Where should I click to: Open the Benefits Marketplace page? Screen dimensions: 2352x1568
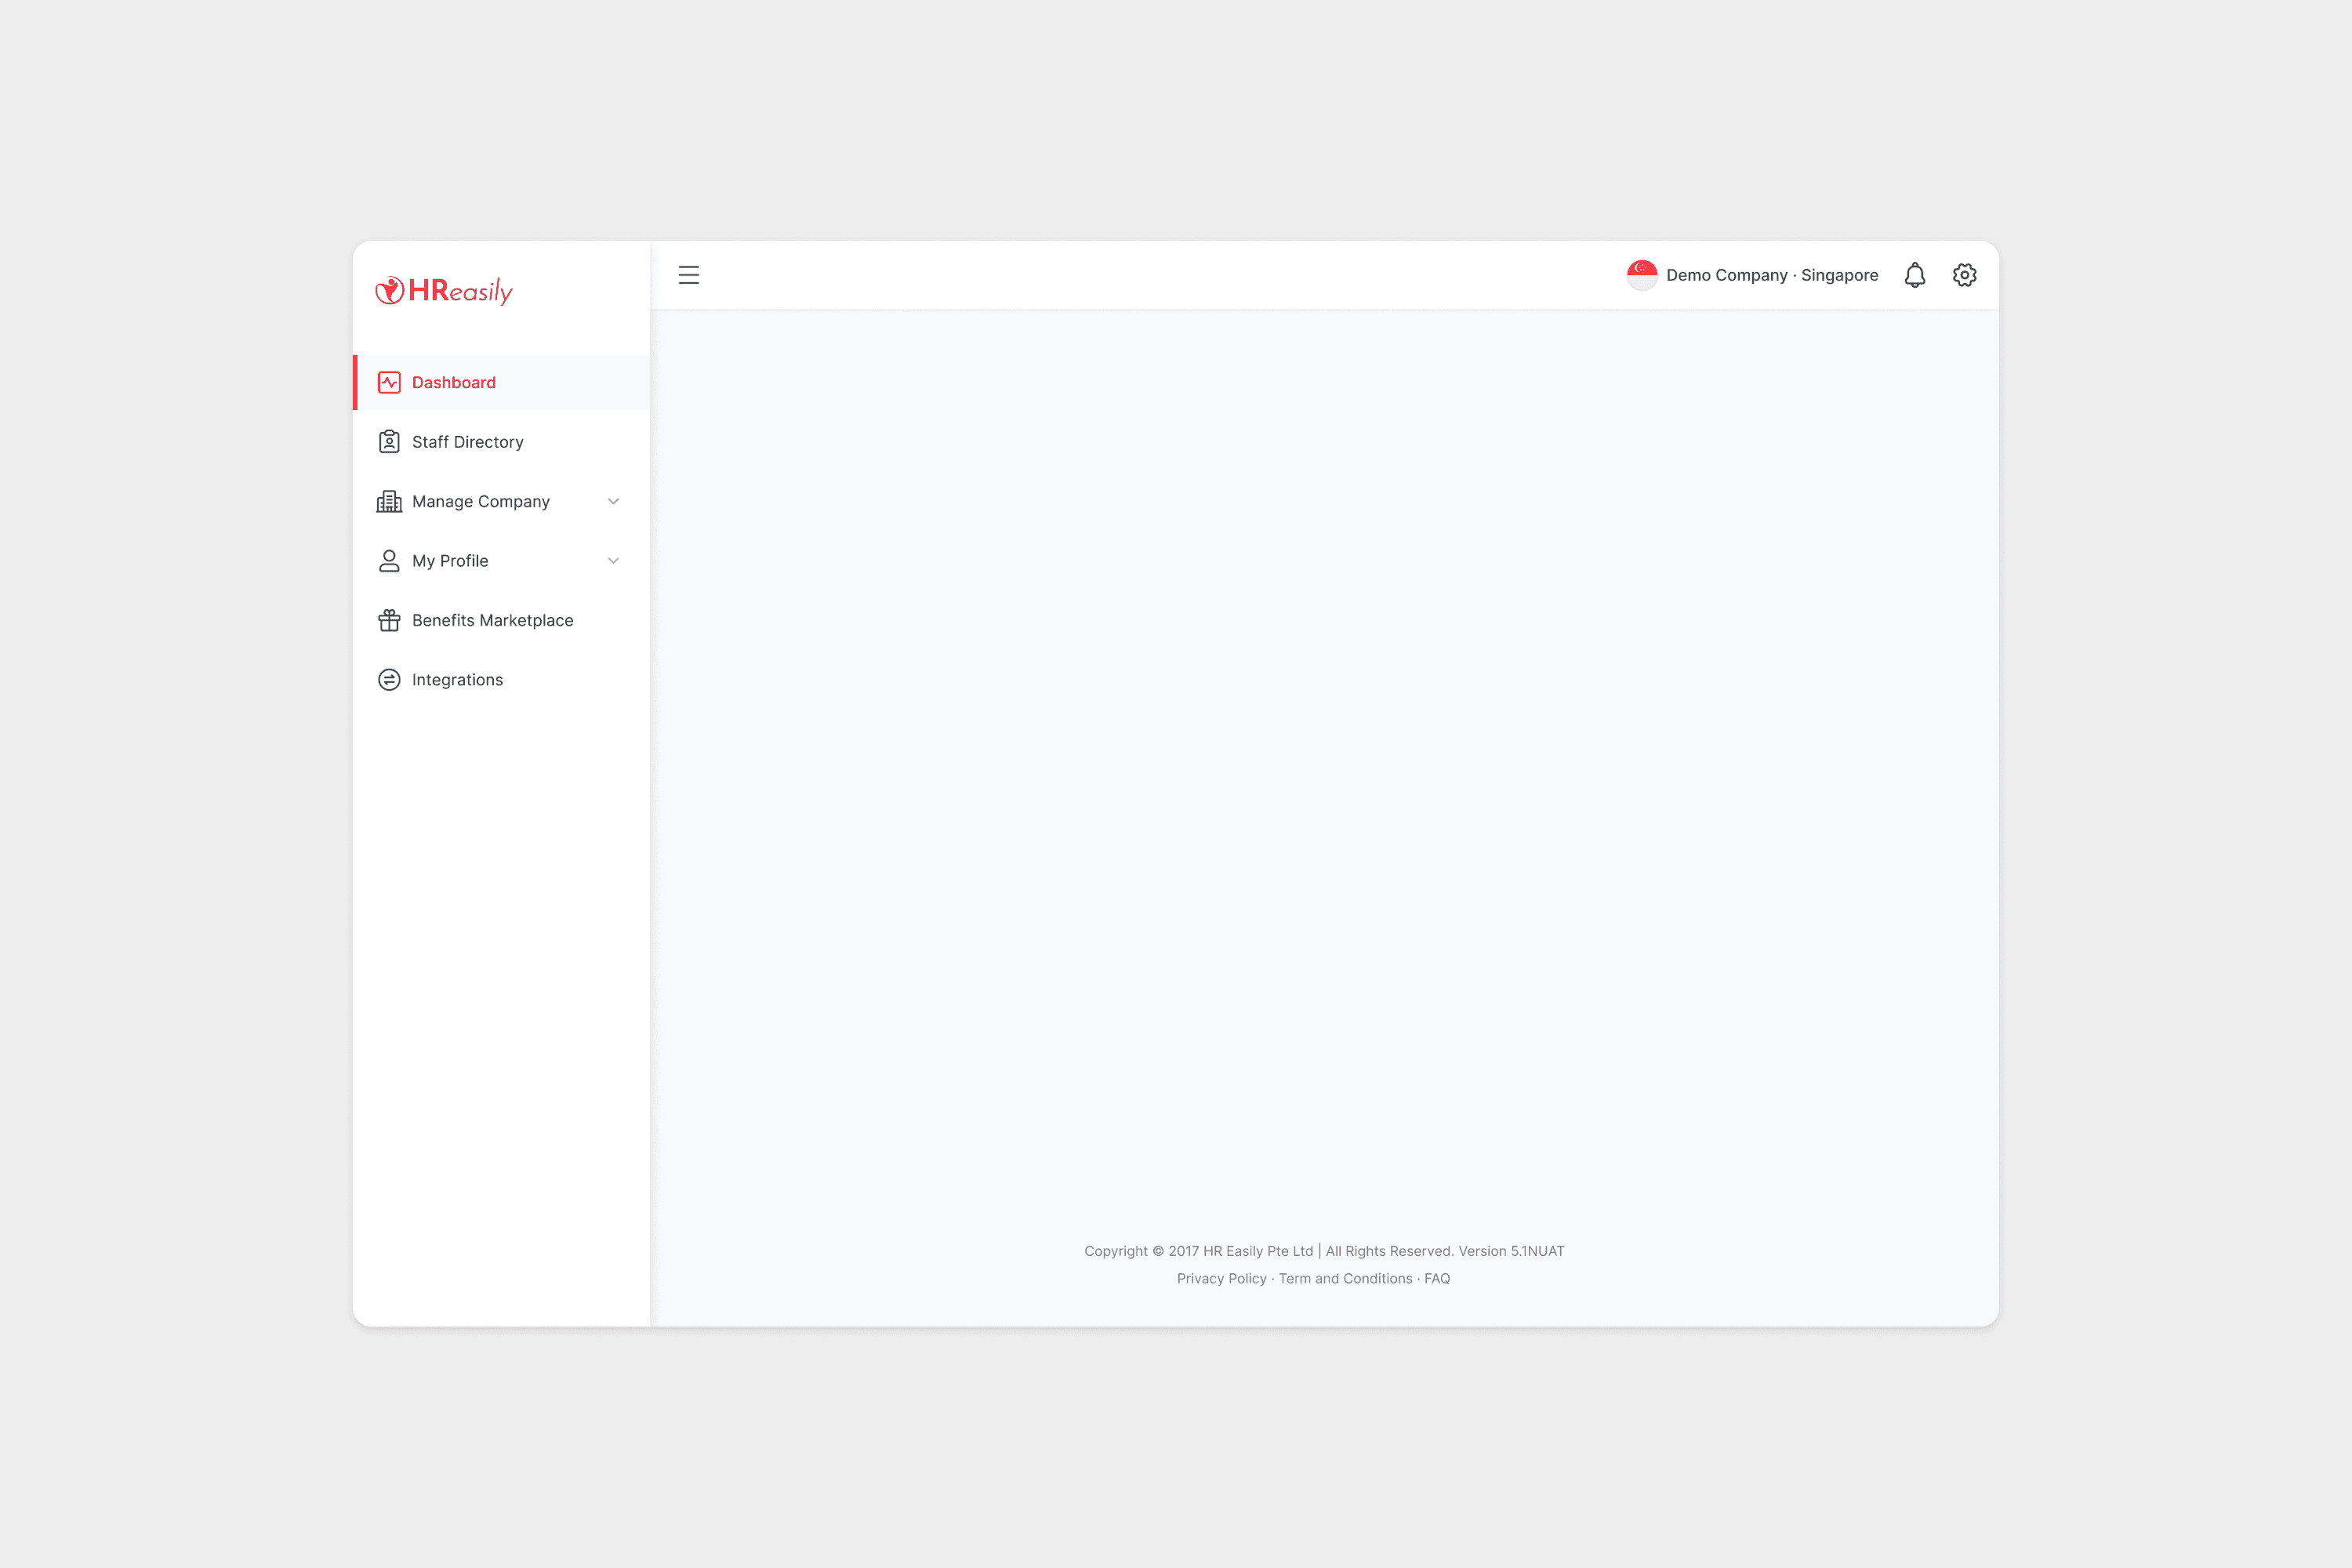(x=492, y=620)
